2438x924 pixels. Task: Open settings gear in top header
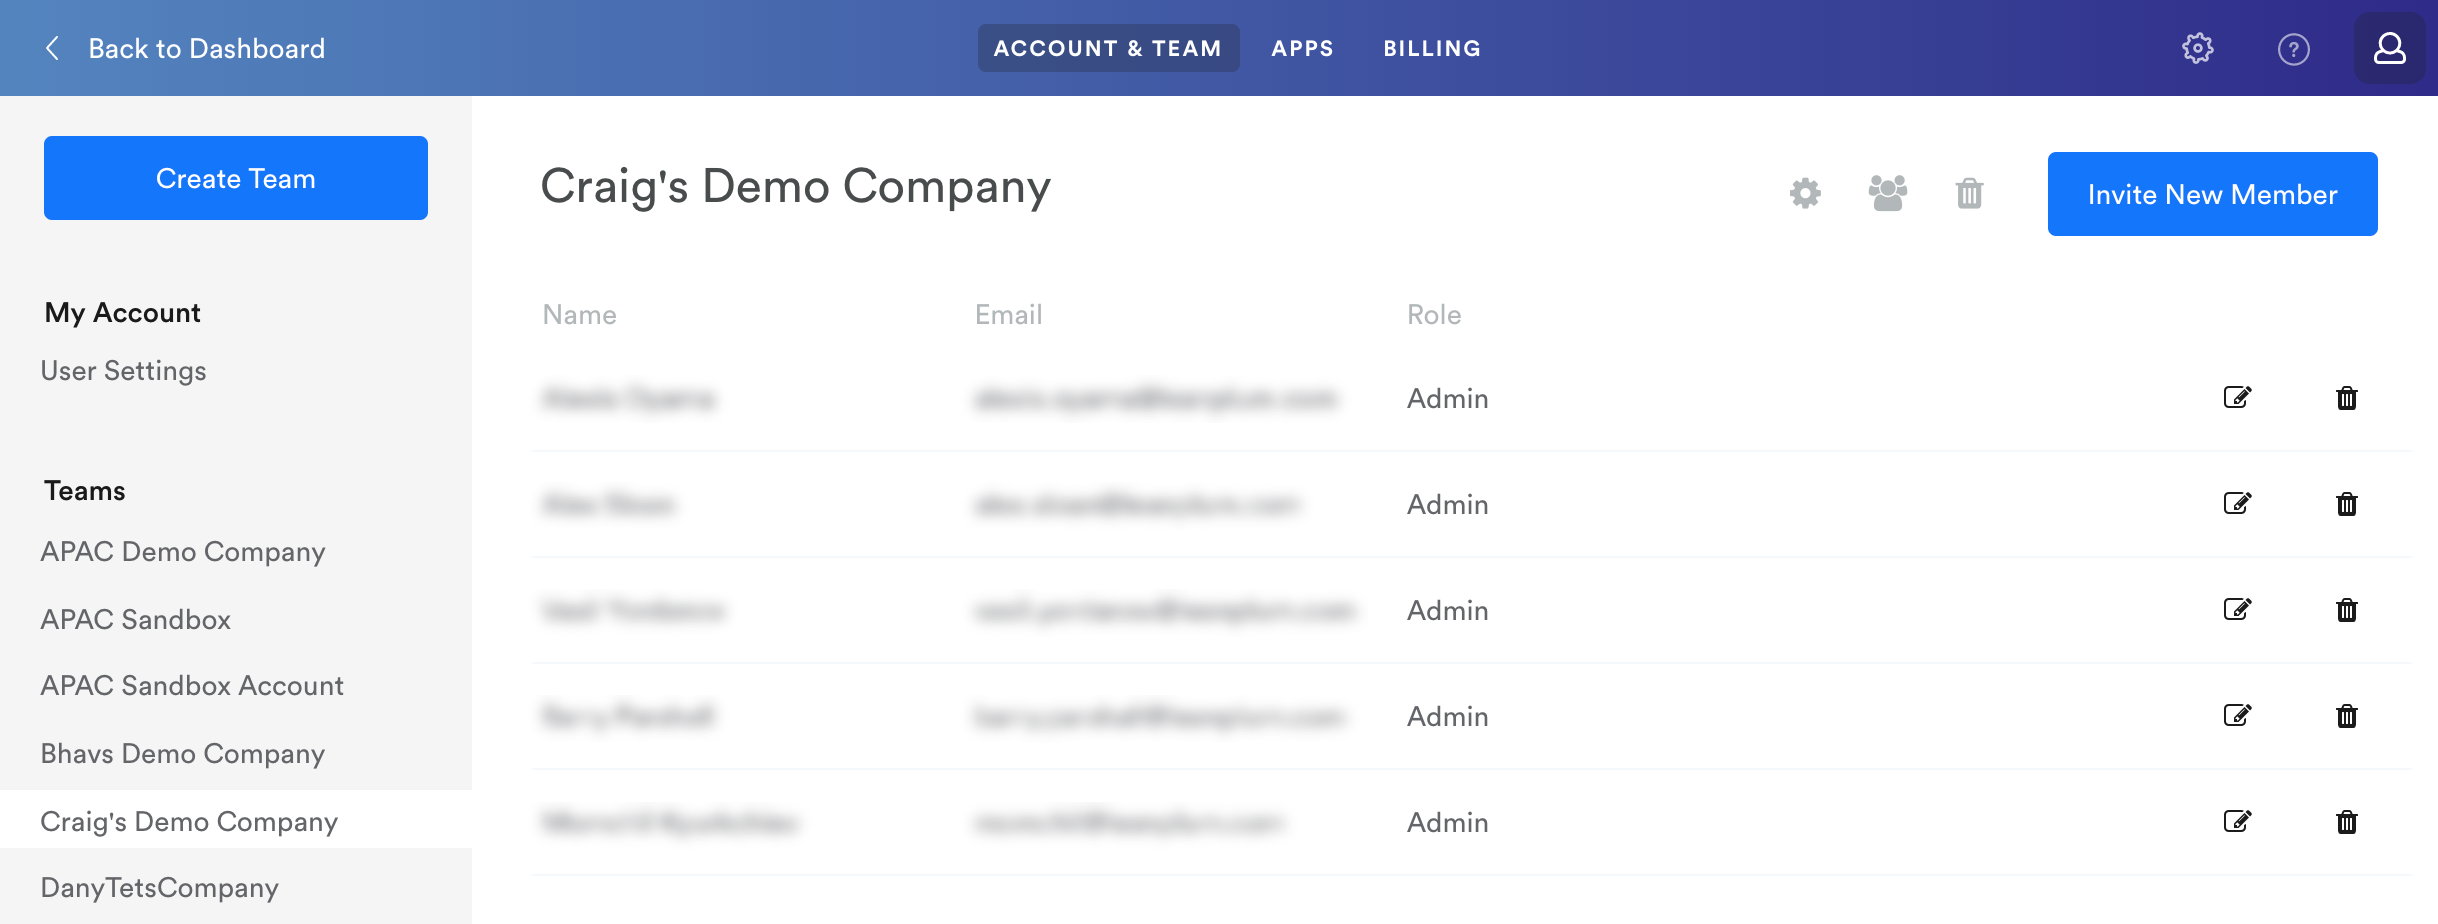pos(2197,48)
